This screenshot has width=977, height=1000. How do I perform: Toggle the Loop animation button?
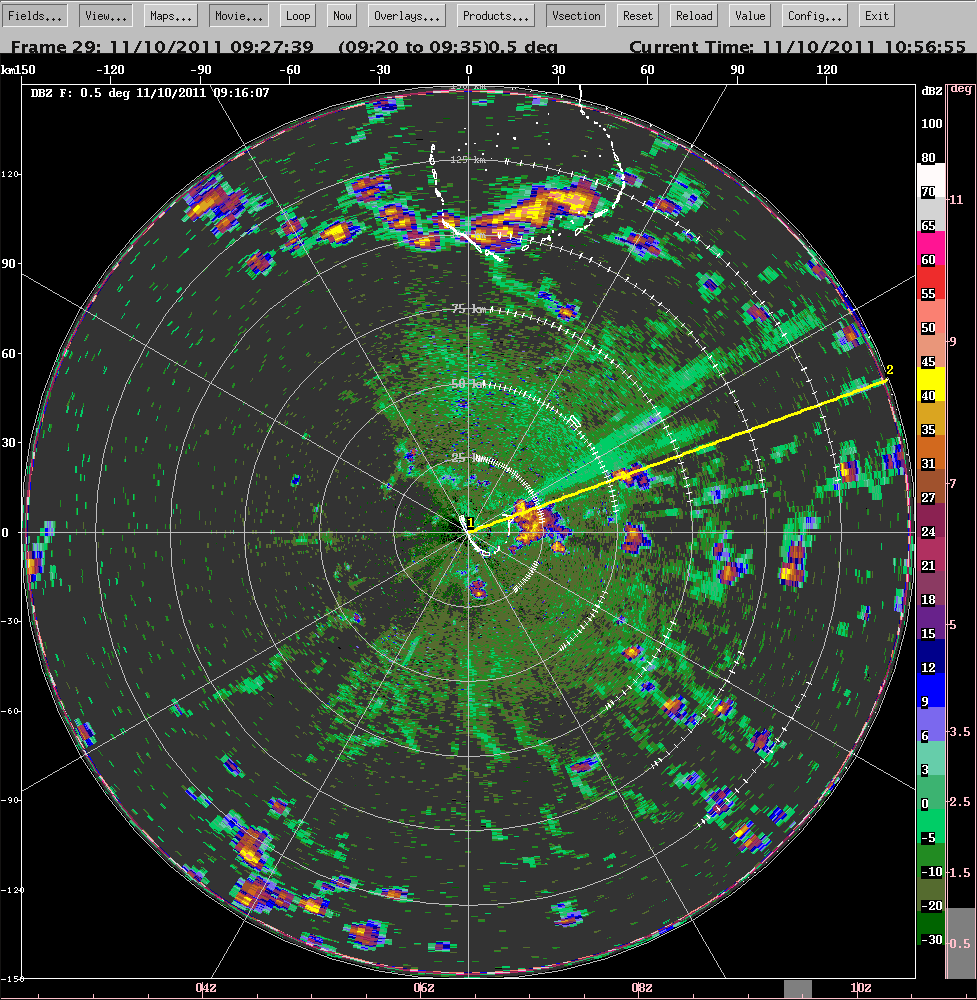[297, 16]
